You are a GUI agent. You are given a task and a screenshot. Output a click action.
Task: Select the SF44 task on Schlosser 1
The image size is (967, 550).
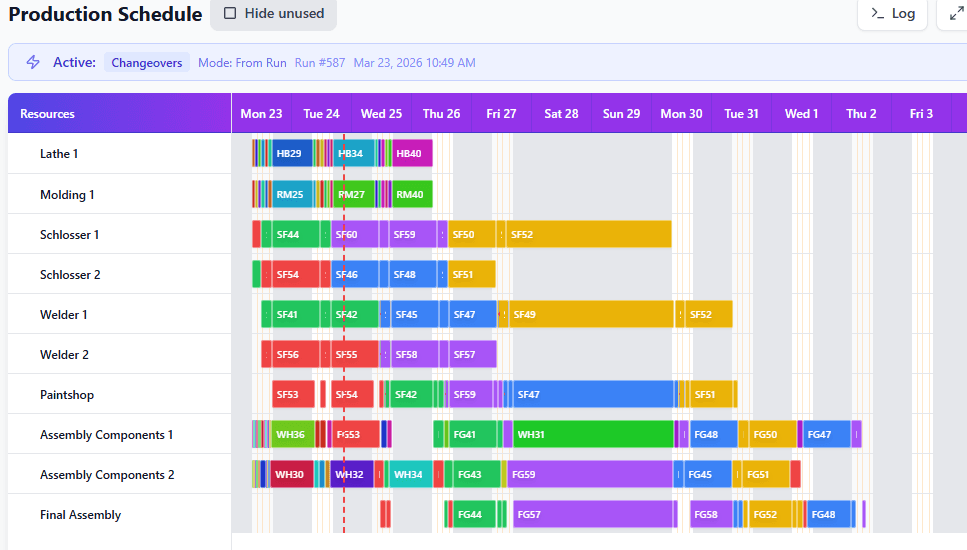[295, 234]
